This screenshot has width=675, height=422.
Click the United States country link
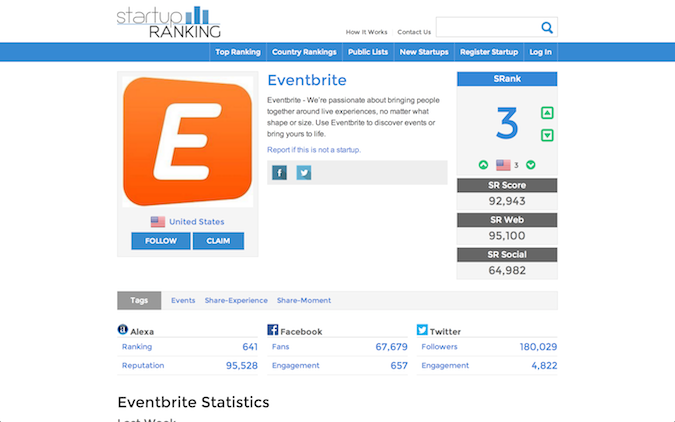click(x=196, y=222)
